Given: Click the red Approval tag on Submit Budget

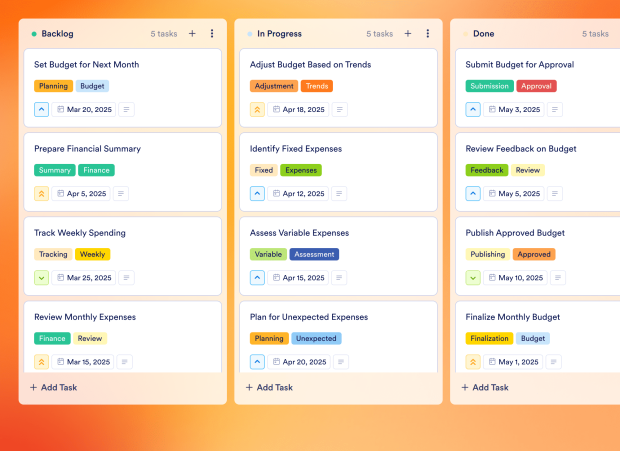Looking at the screenshot, I should tap(536, 86).
